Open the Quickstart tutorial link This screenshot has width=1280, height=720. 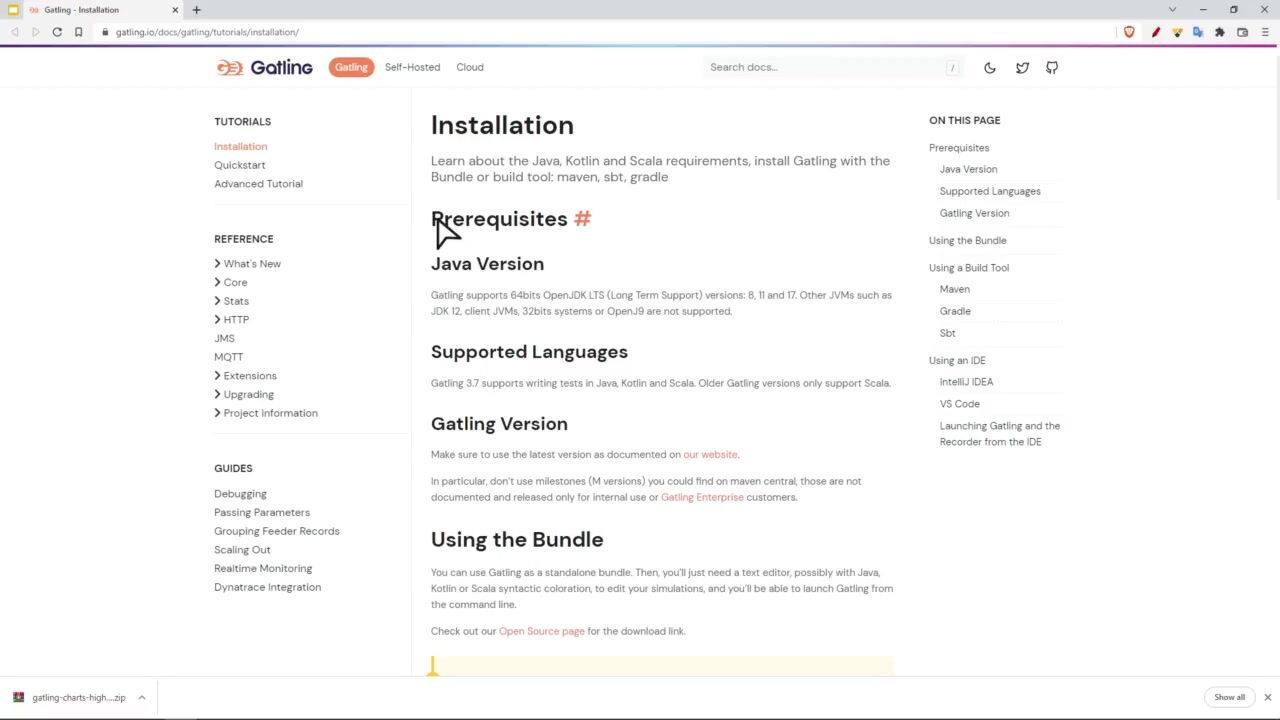click(x=240, y=165)
